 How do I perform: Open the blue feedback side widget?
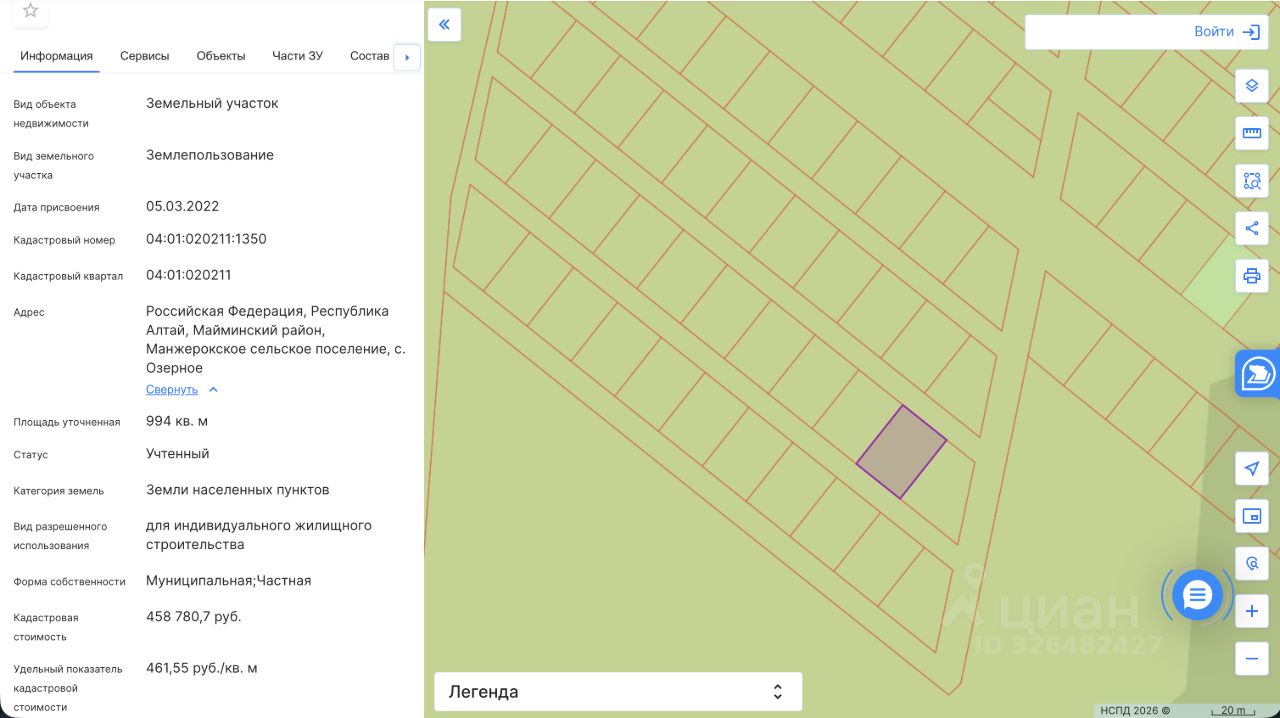click(1258, 374)
